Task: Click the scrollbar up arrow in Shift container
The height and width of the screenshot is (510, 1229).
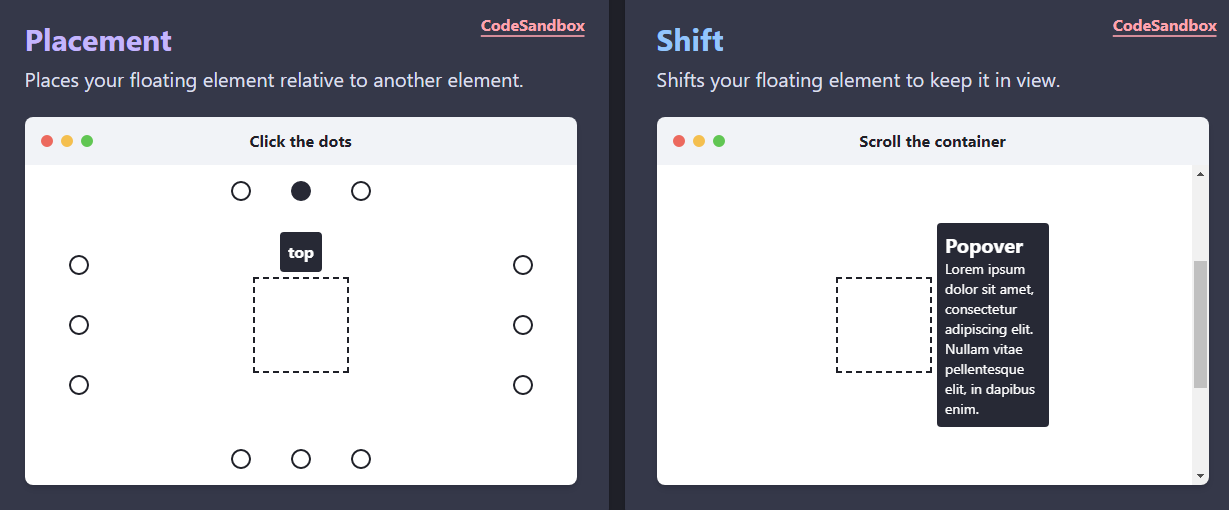Action: pyautogui.click(x=1200, y=174)
